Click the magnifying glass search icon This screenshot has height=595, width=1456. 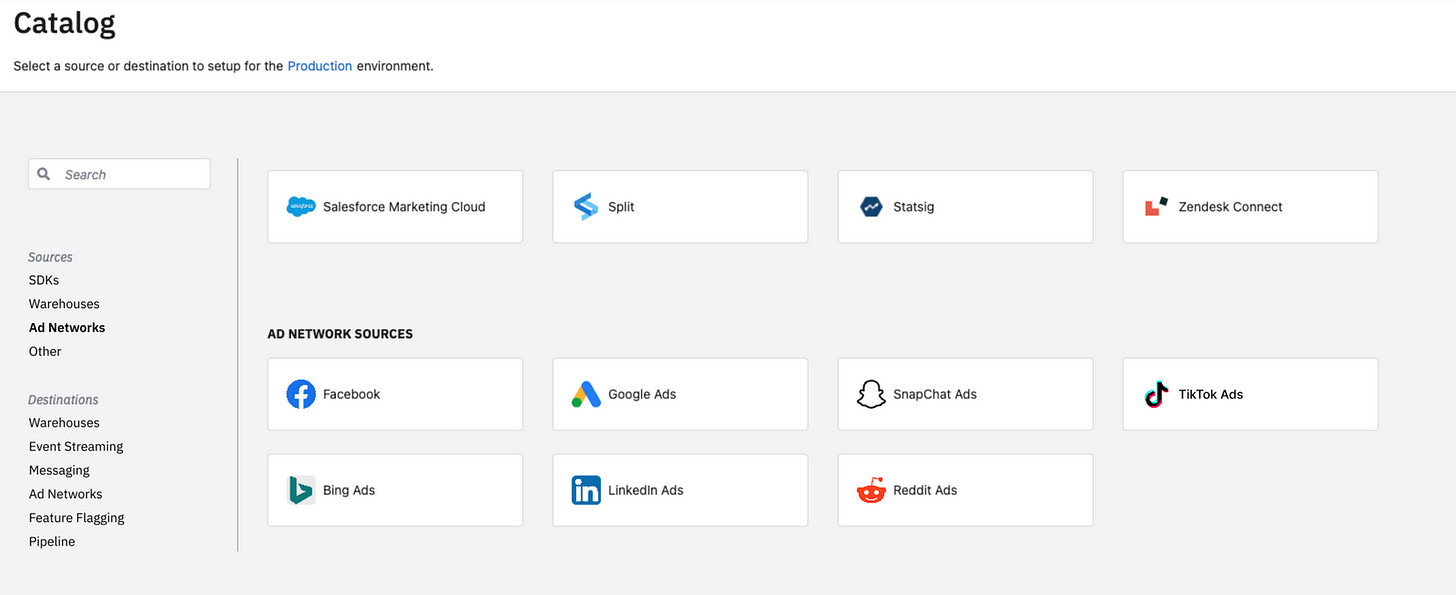click(x=44, y=174)
